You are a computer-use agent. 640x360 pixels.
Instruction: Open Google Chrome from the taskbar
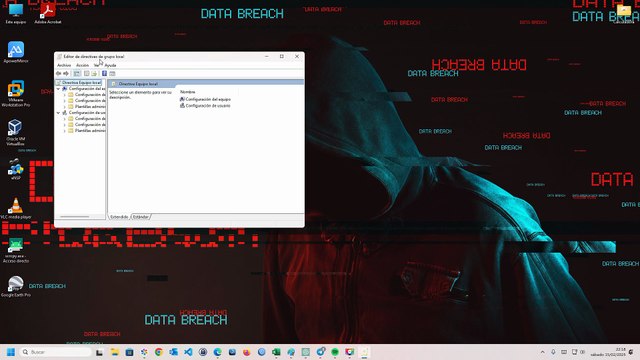158,352
